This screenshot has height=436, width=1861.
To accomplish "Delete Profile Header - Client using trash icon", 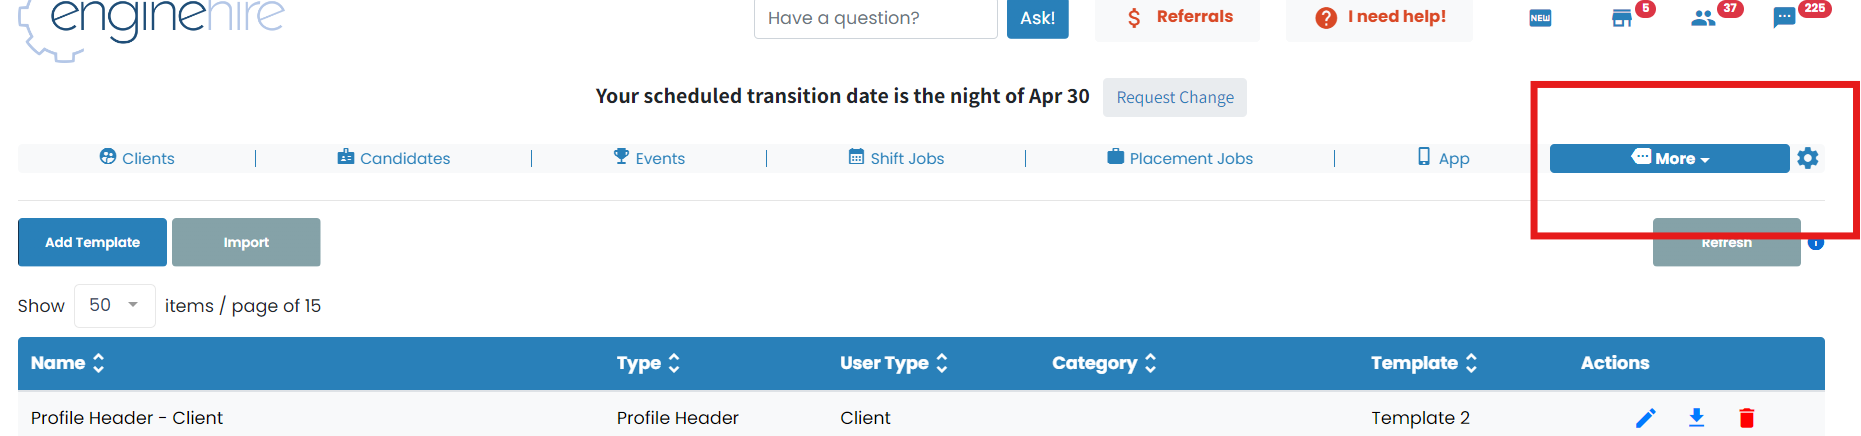I will click(x=1746, y=418).
